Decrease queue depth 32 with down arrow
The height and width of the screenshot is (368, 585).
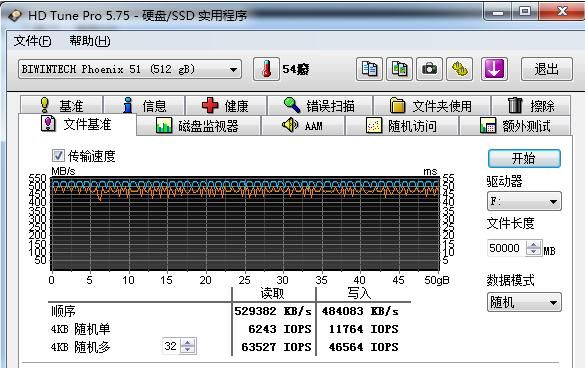187,350
